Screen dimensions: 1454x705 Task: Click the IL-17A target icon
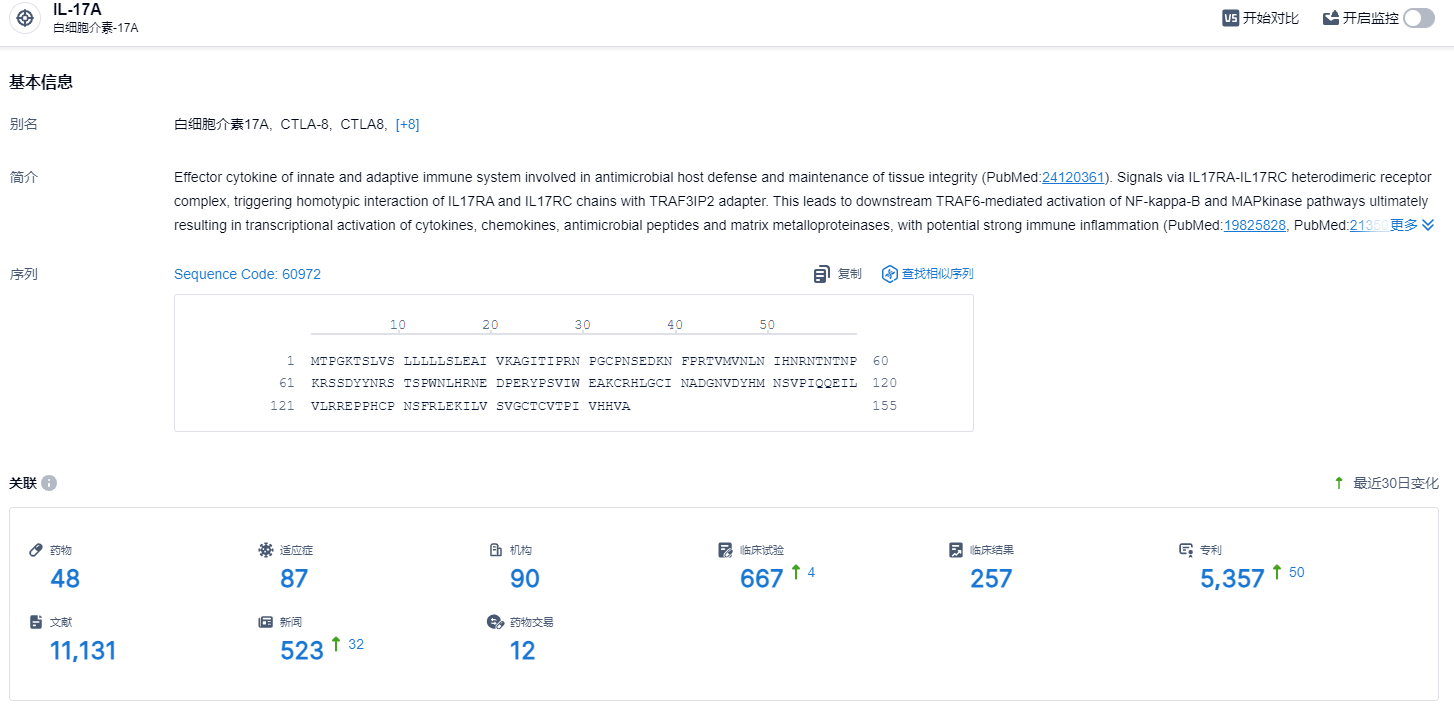(25, 18)
